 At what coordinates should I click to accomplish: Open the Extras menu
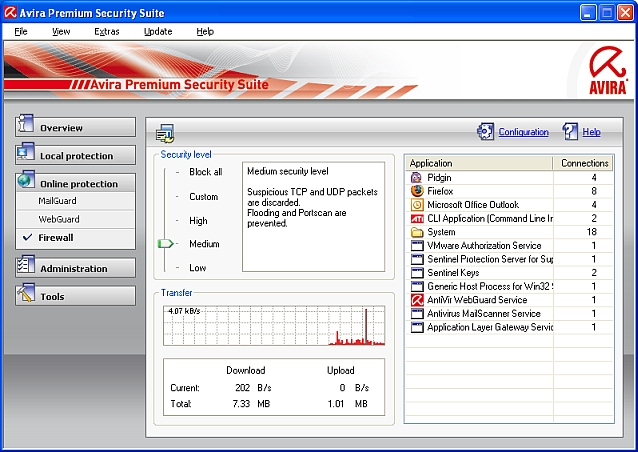pos(107,31)
